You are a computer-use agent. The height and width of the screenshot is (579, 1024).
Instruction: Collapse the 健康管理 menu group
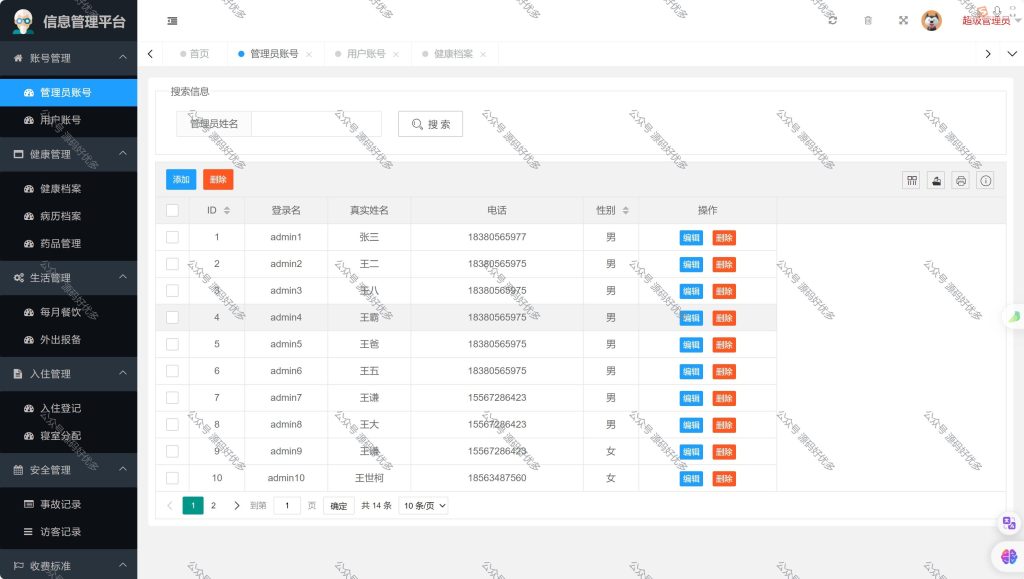pos(69,154)
